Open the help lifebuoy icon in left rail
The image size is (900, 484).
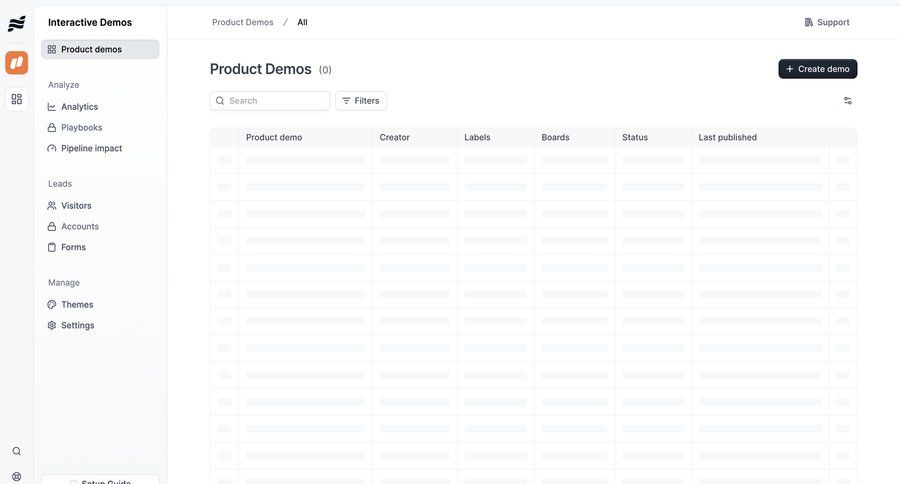coord(17,477)
